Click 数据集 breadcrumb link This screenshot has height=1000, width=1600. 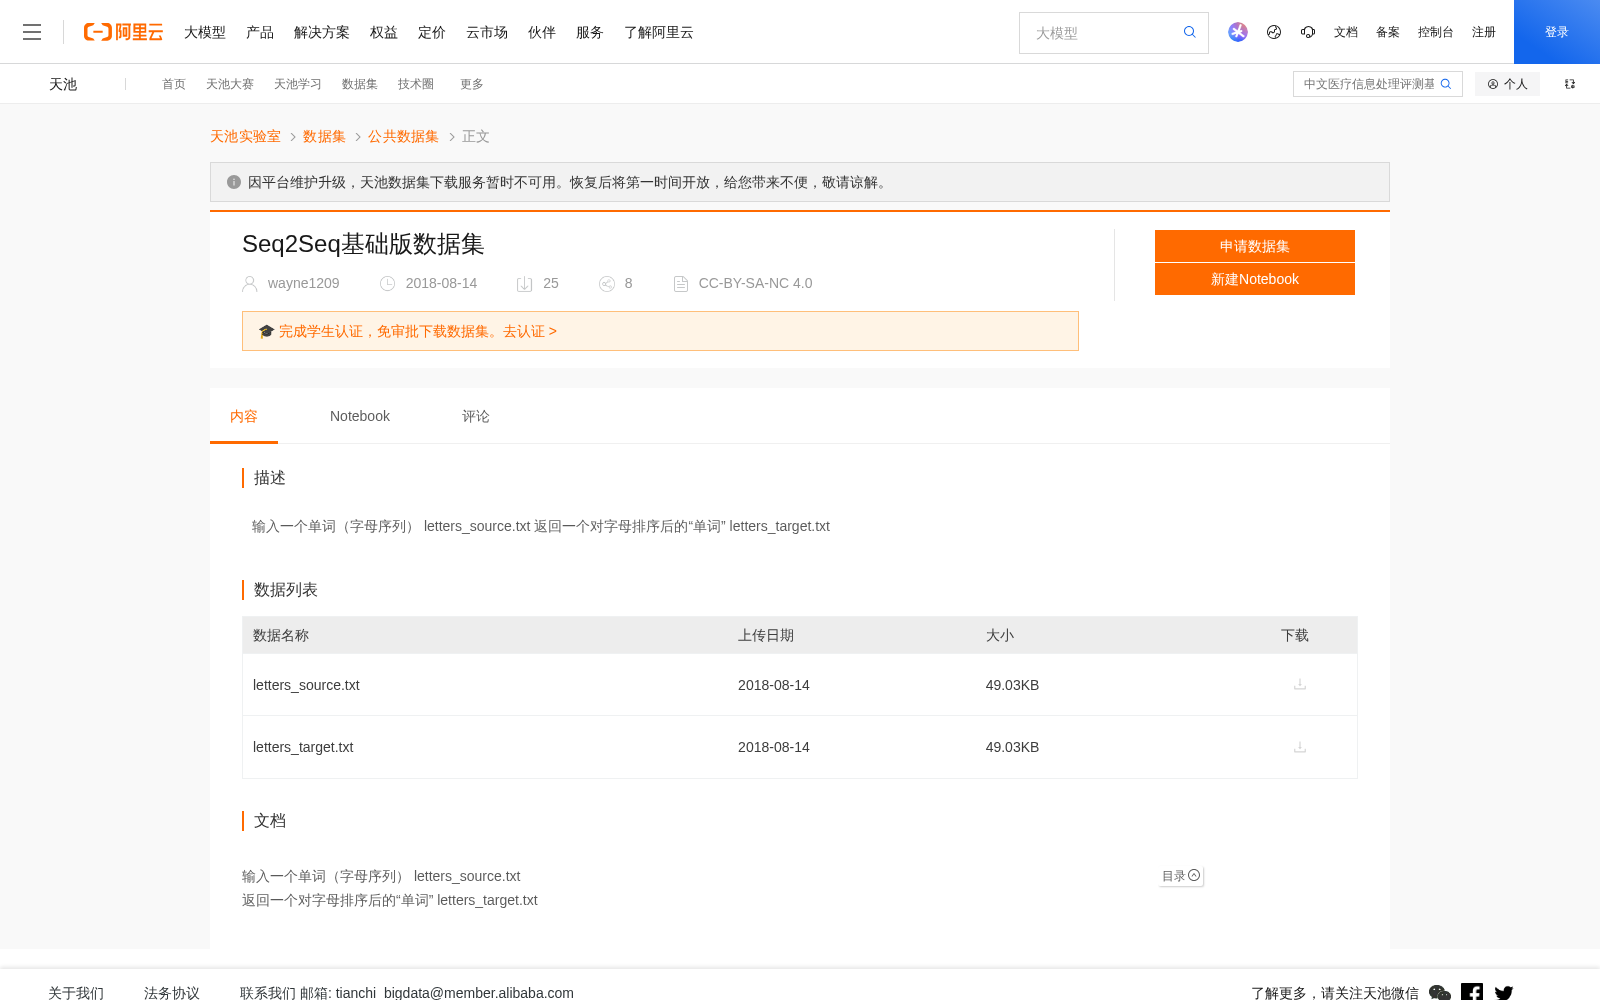coord(324,136)
